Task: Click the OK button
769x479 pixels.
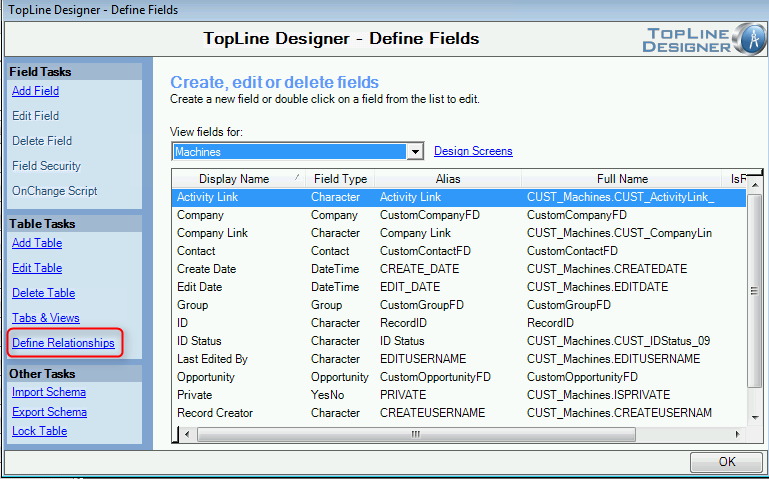Action: pos(727,462)
